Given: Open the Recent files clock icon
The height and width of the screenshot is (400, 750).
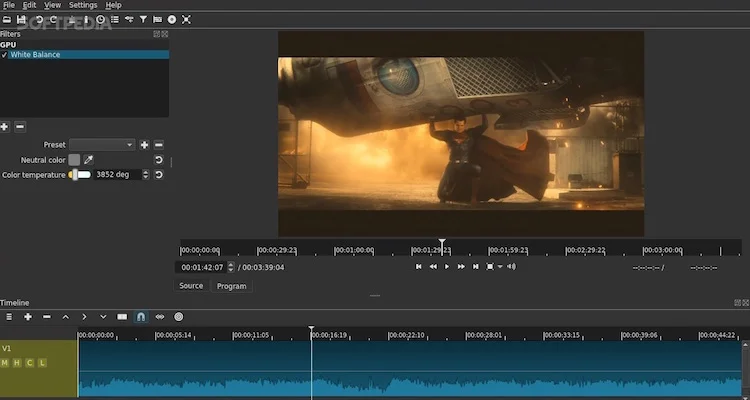Looking at the screenshot, I should click(100, 20).
